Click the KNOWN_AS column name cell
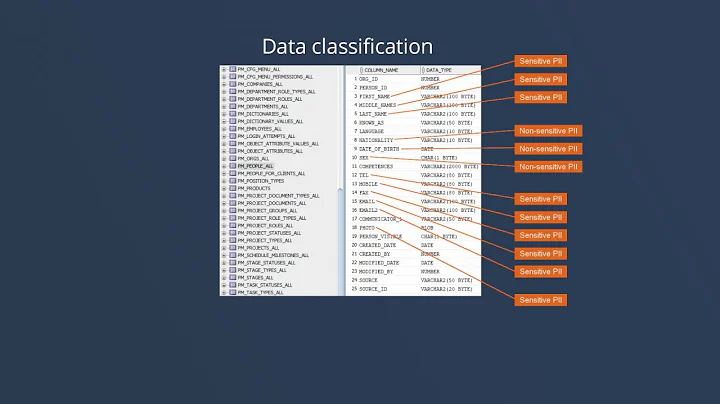 371,123
